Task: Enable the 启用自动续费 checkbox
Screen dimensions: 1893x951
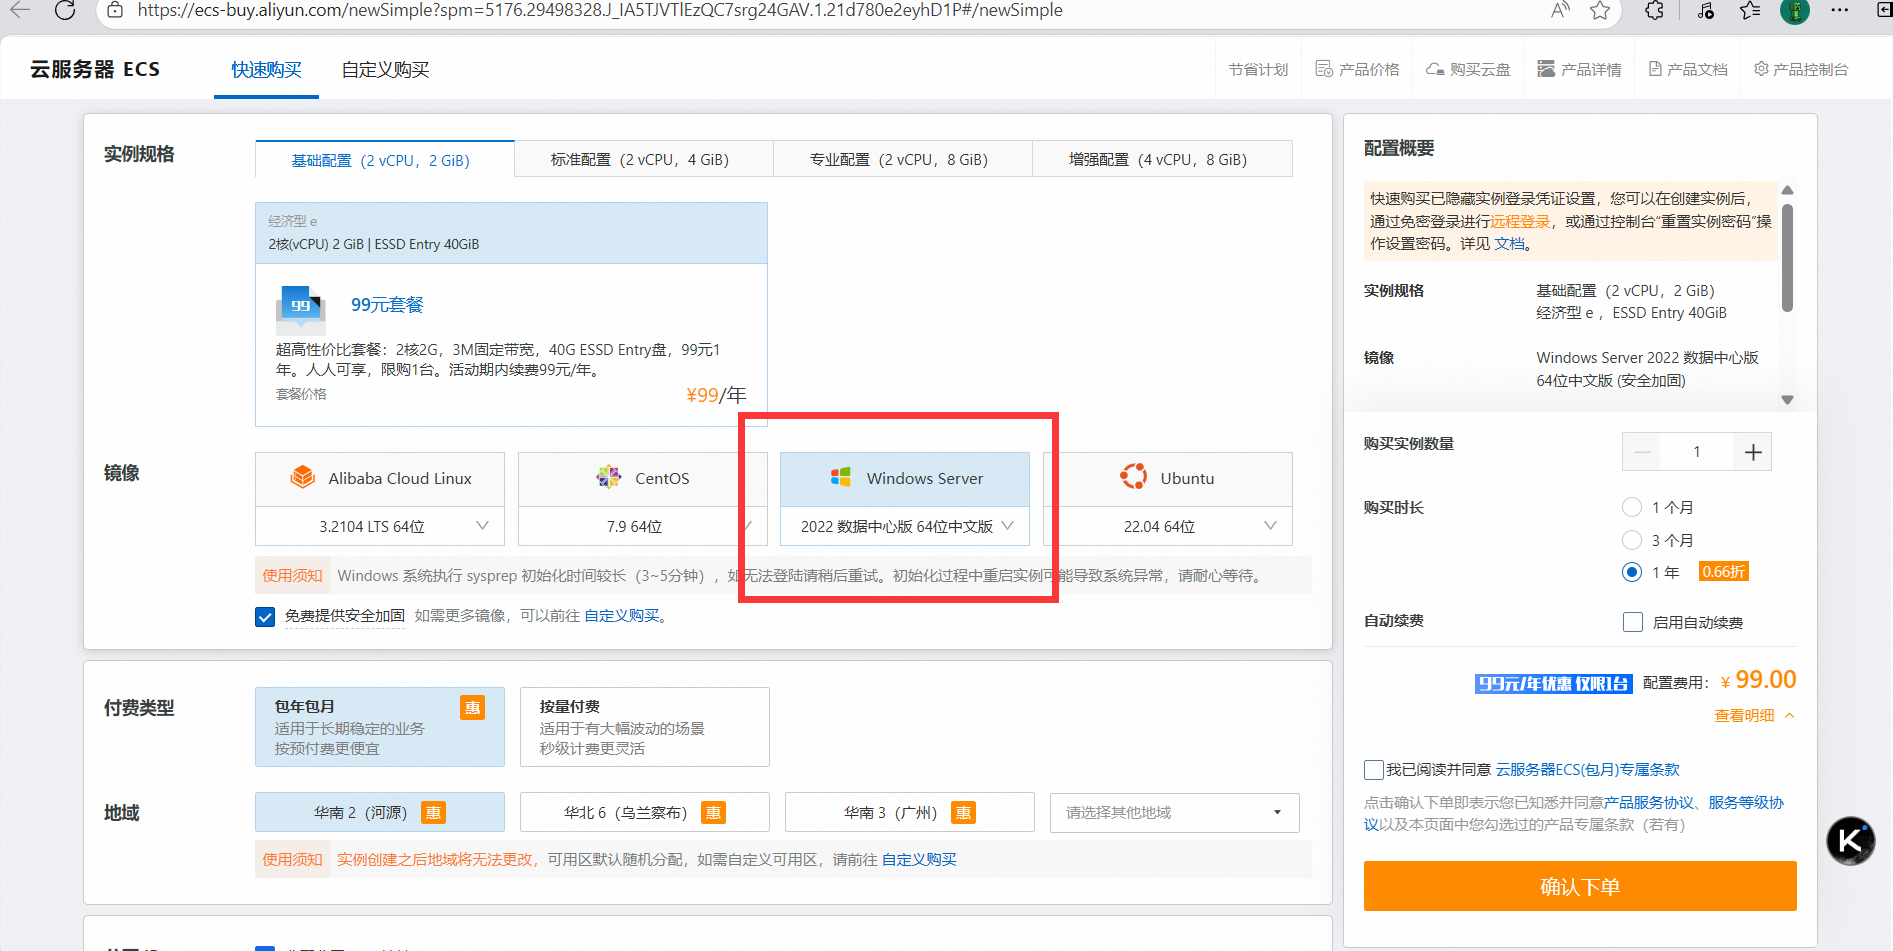Action: point(1633,622)
